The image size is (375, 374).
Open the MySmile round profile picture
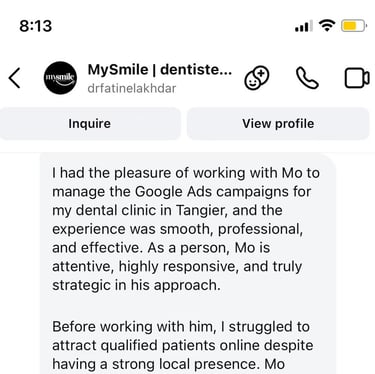[x=60, y=78]
